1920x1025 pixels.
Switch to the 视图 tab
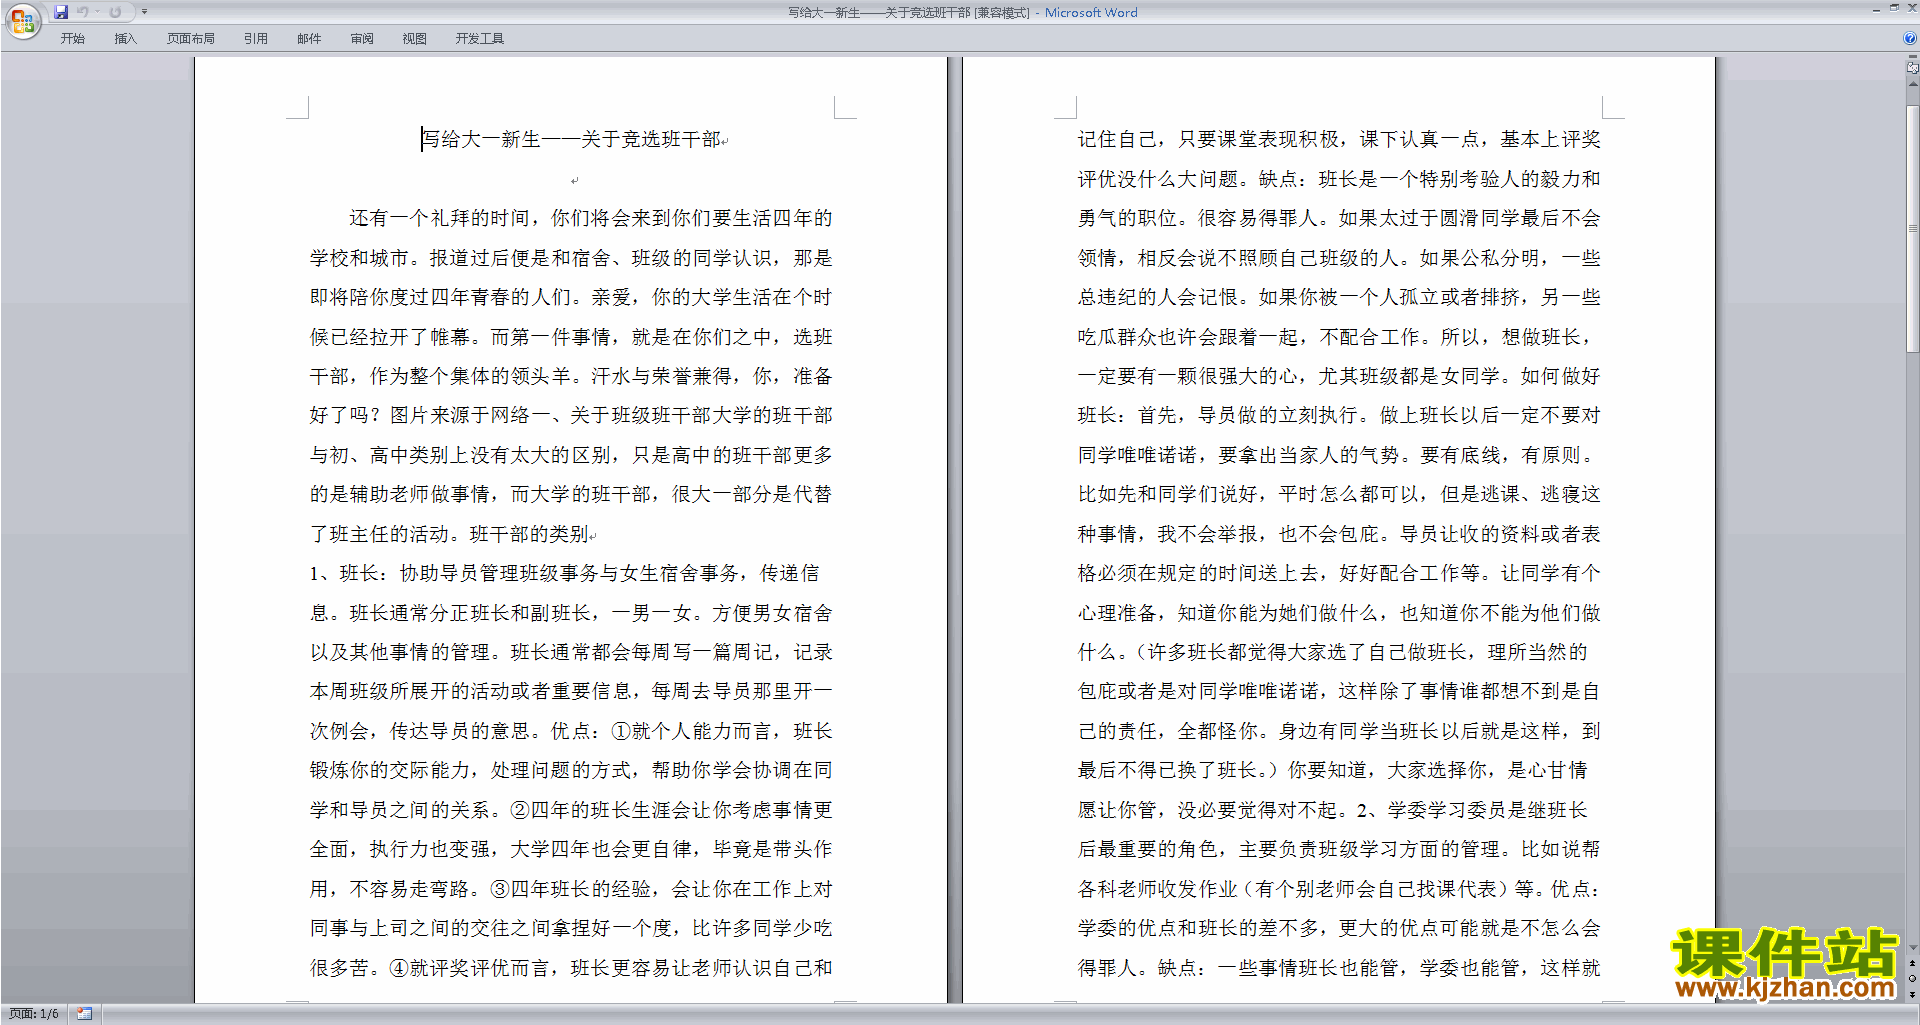414,39
